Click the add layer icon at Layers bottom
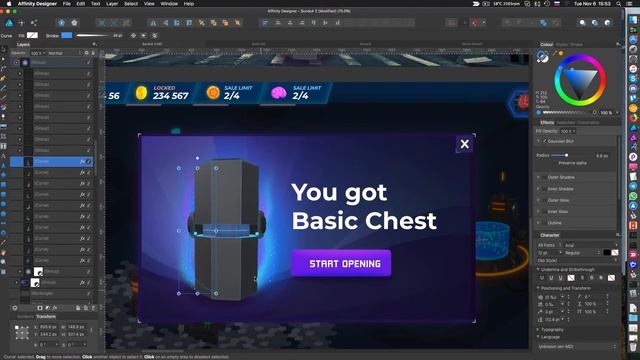The width and height of the screenshot is (640, 360). [86, 308]
